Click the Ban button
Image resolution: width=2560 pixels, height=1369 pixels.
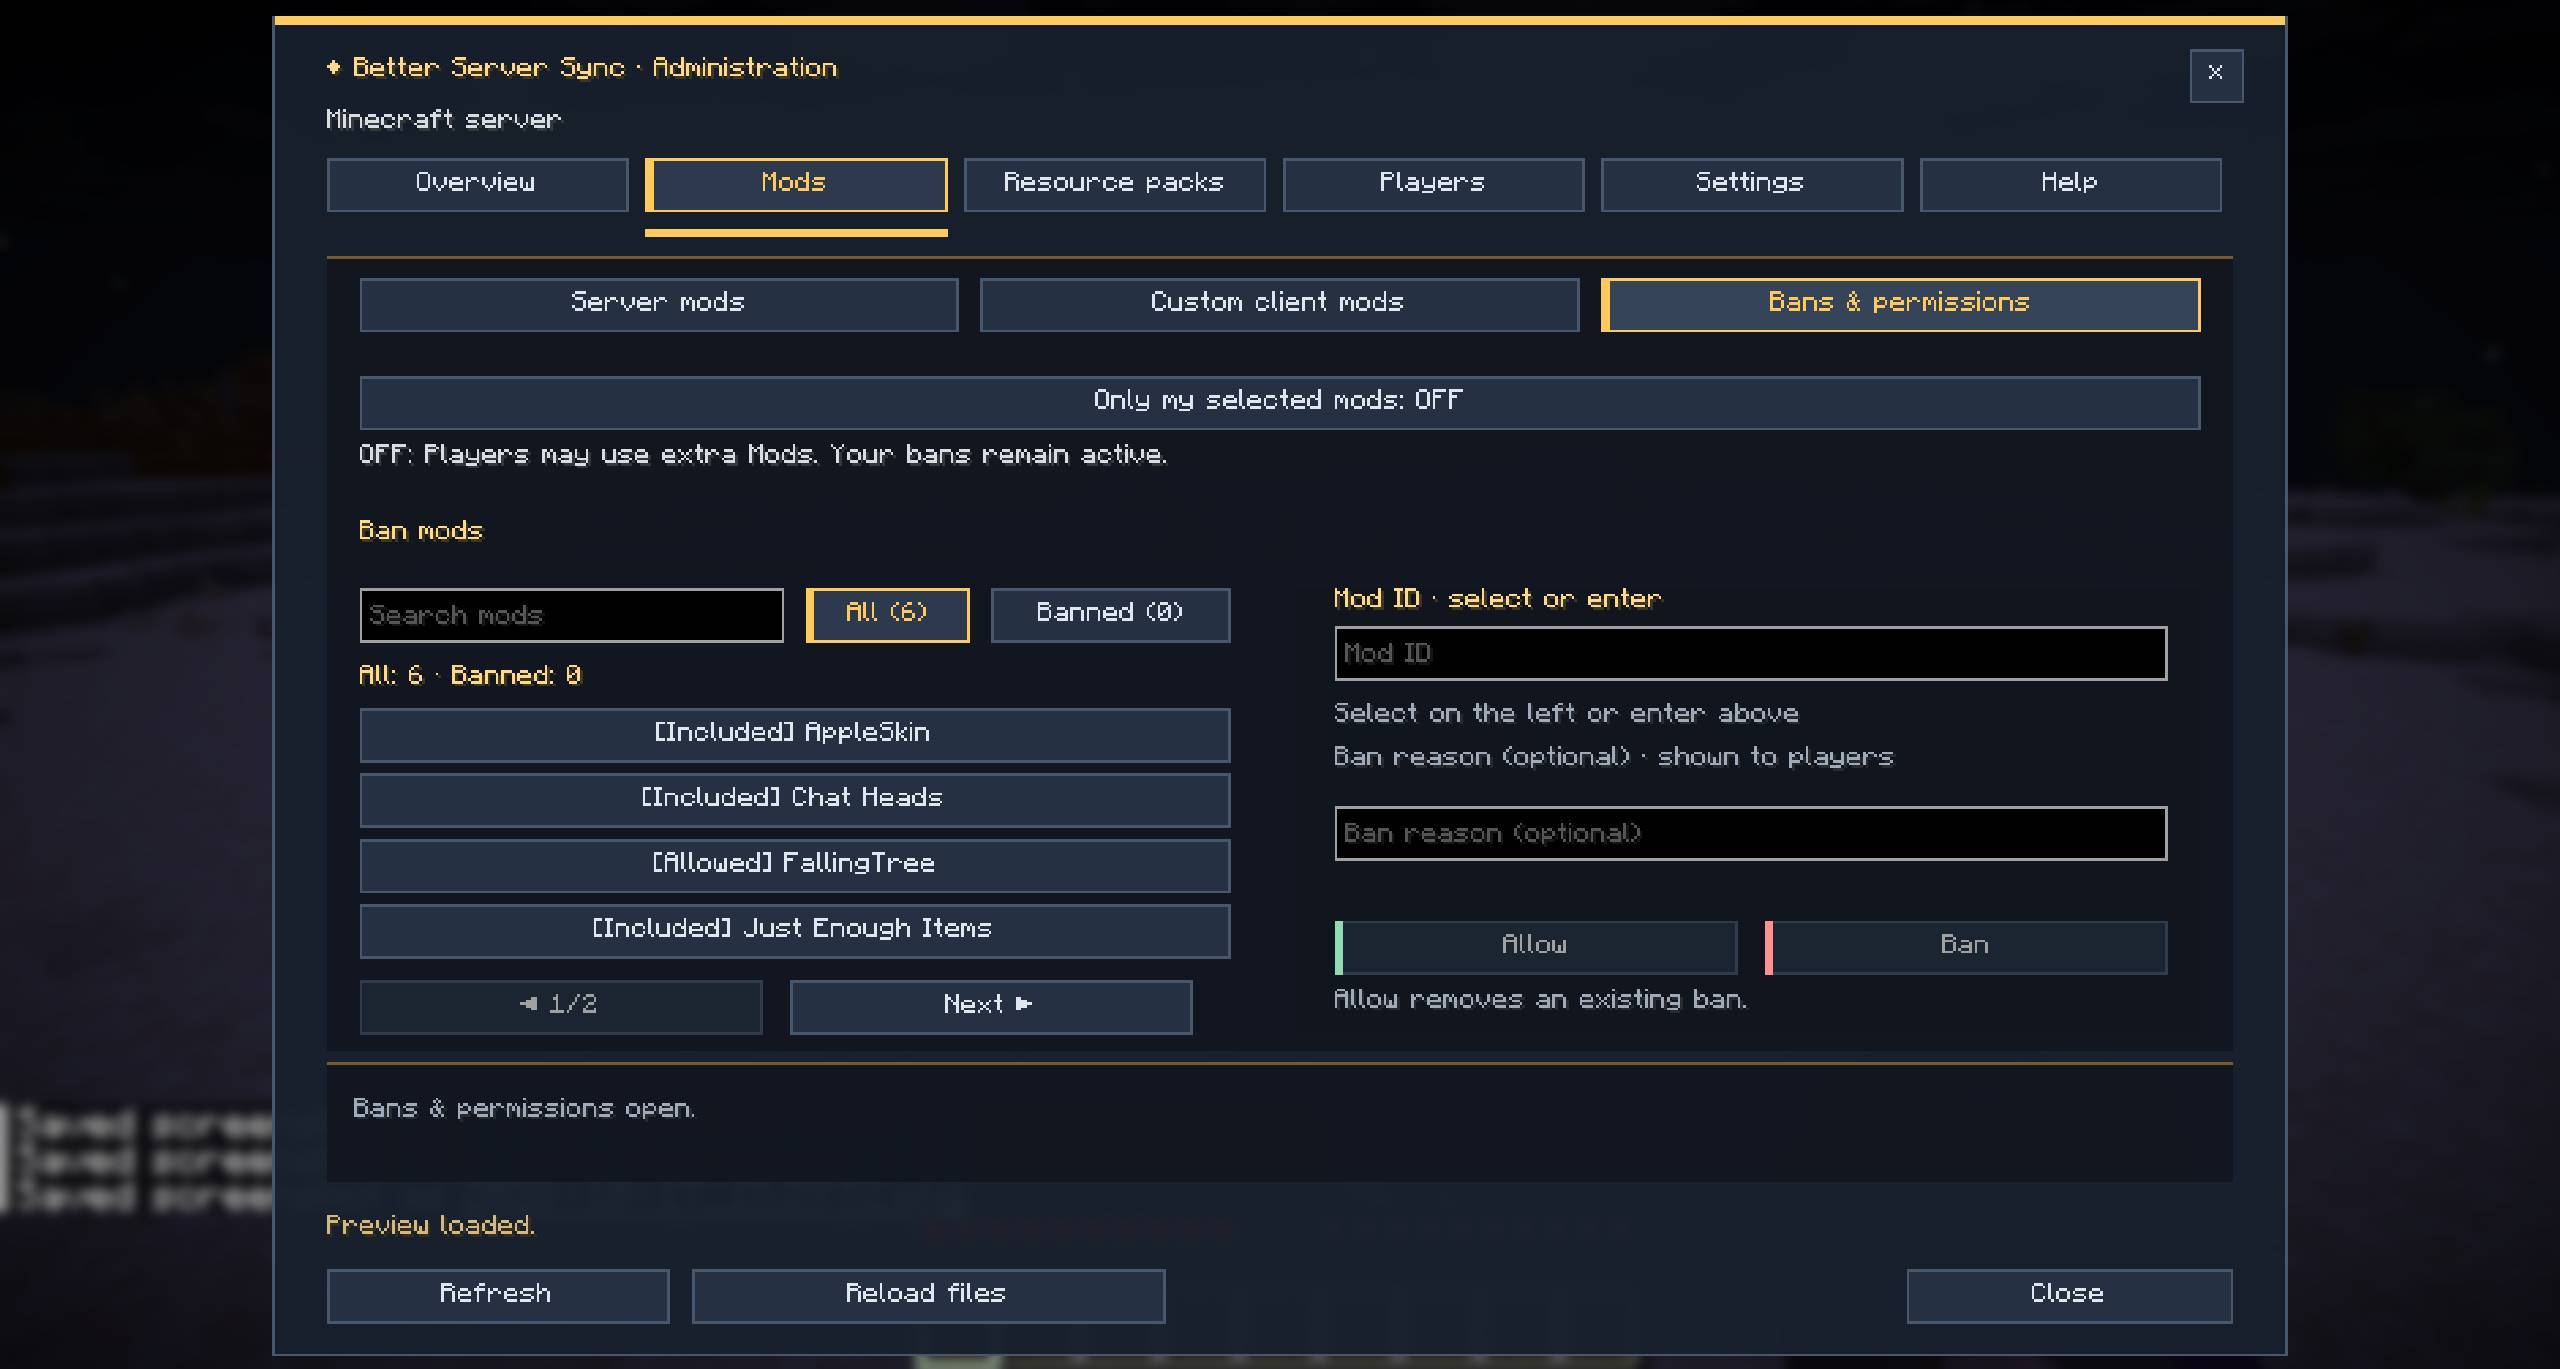point(1965,947)
